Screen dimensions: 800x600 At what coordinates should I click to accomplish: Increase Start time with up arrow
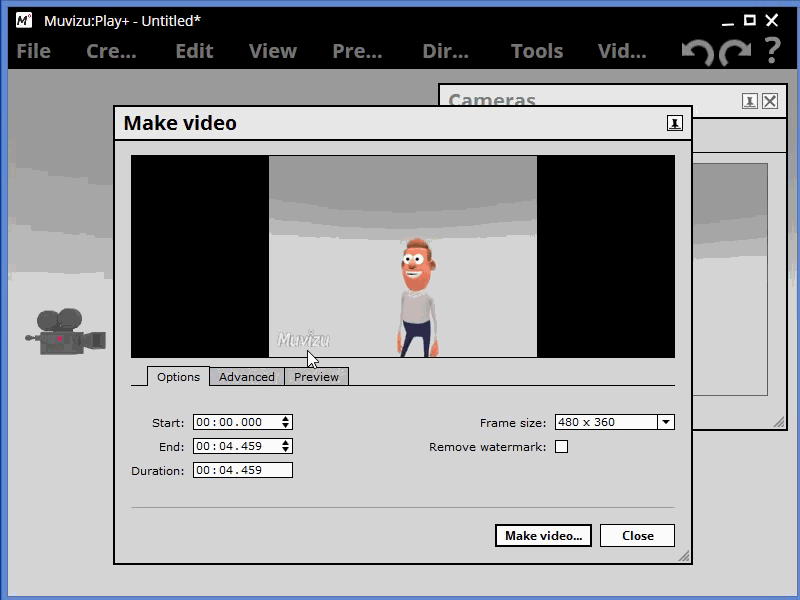click(x=286, y=418)
